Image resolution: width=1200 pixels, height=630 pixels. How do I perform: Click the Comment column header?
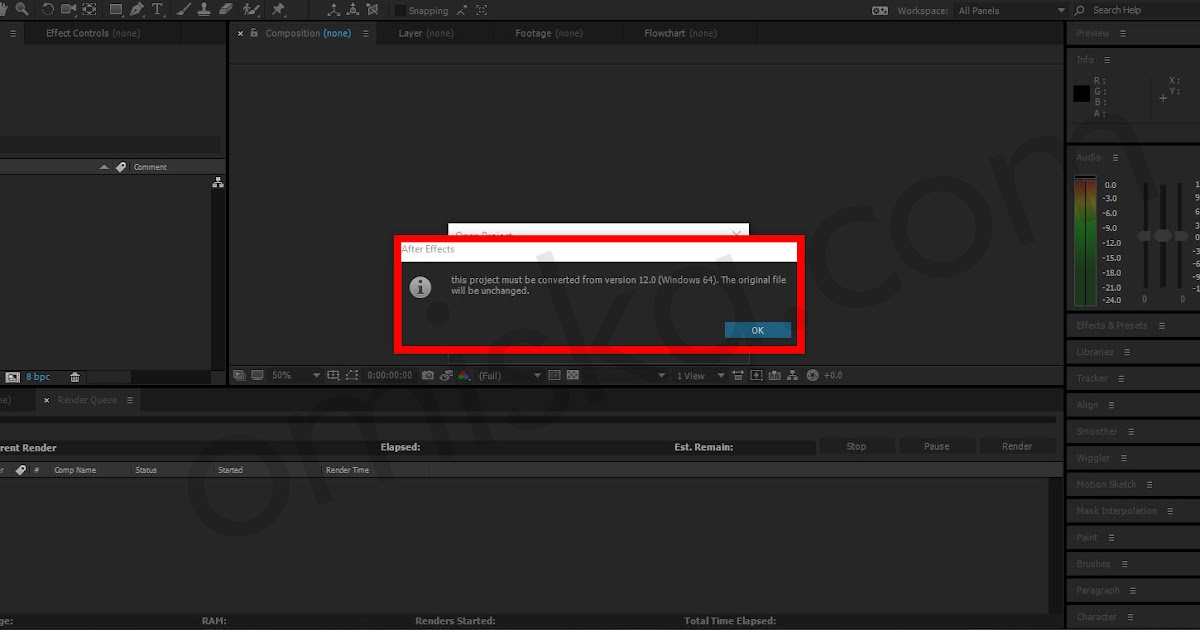tap(150, 167)
